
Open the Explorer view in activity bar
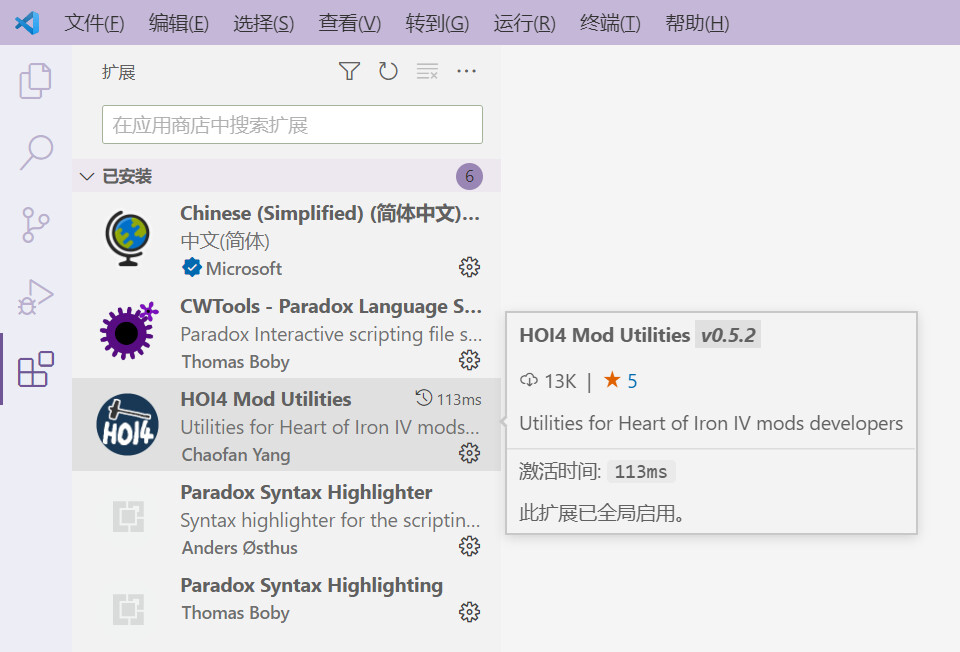point(36,81)
